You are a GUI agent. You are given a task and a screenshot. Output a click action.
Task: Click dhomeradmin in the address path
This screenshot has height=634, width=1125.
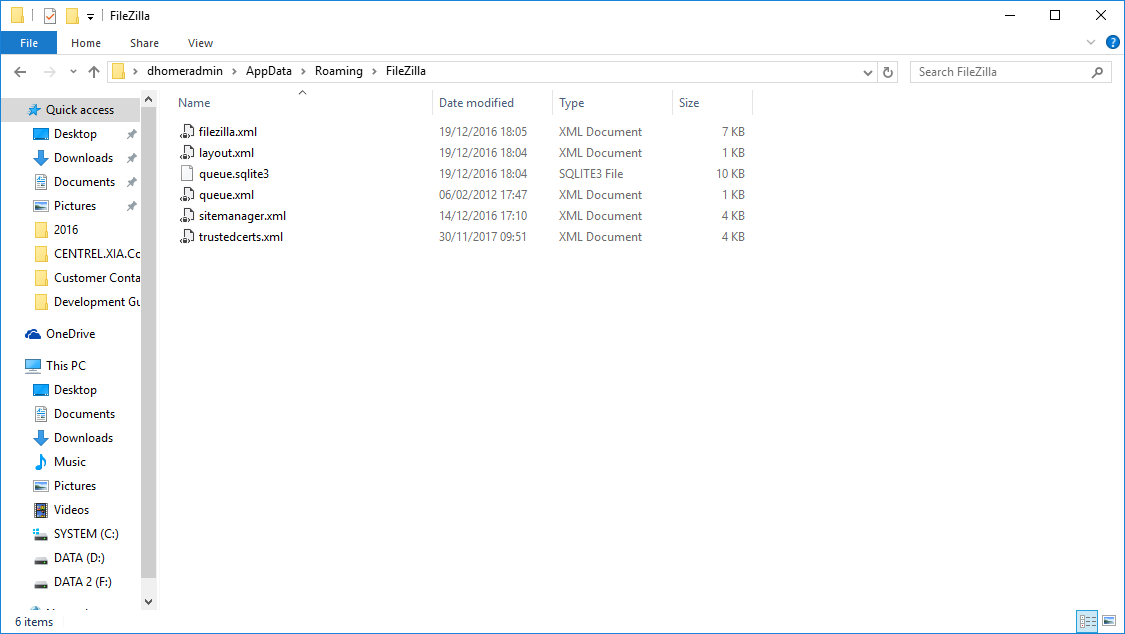point(184,71)
